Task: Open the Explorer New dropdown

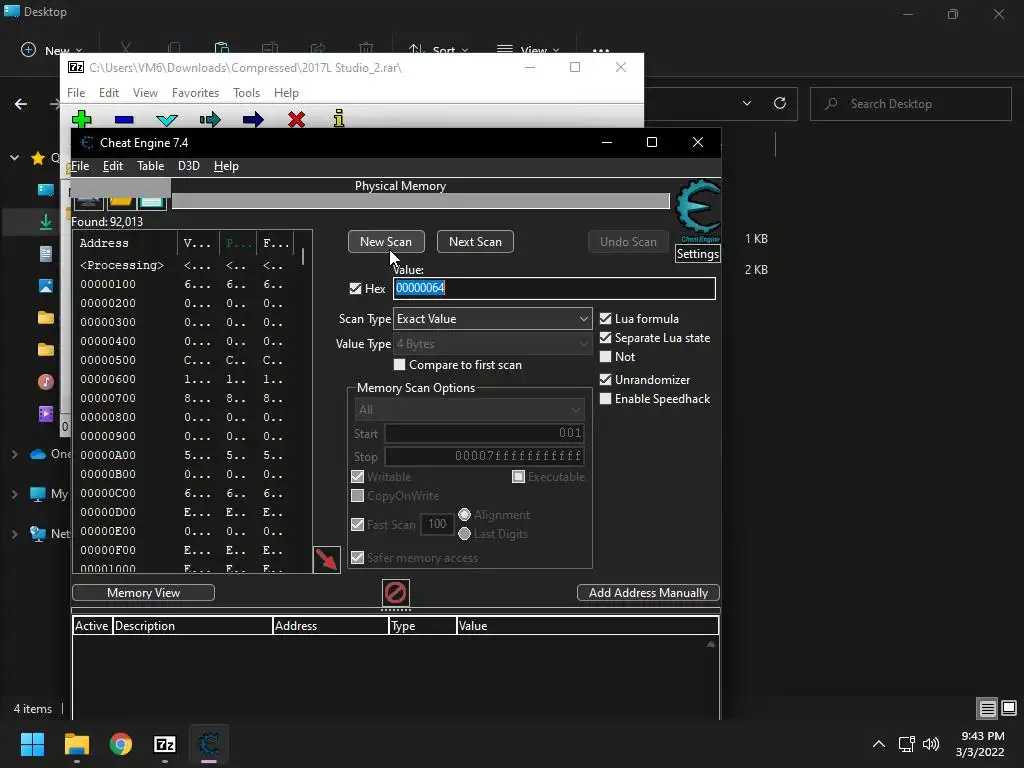Action: (51, 50)
